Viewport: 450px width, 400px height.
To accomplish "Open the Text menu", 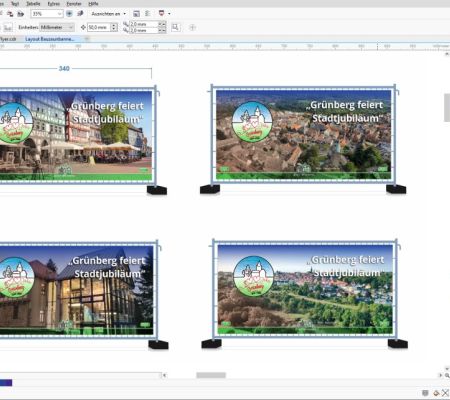I will [x=15, y=3].
